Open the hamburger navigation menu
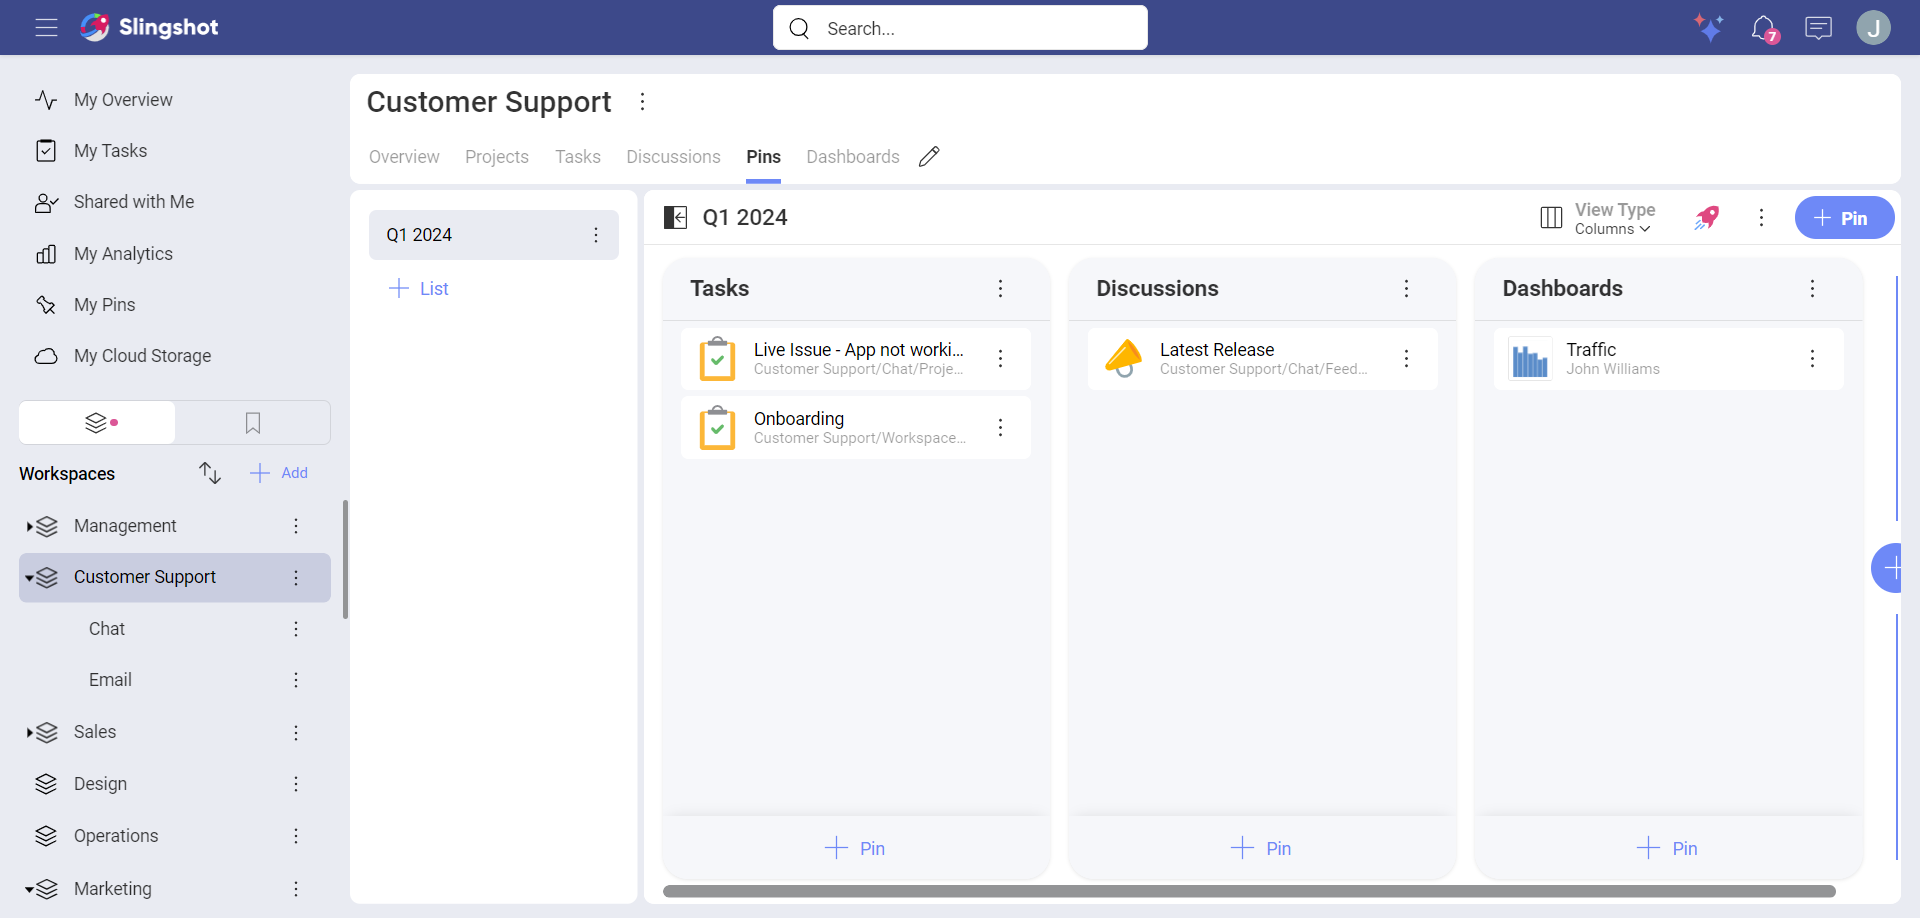1920x918 pixels. click(x=46, y=27)
